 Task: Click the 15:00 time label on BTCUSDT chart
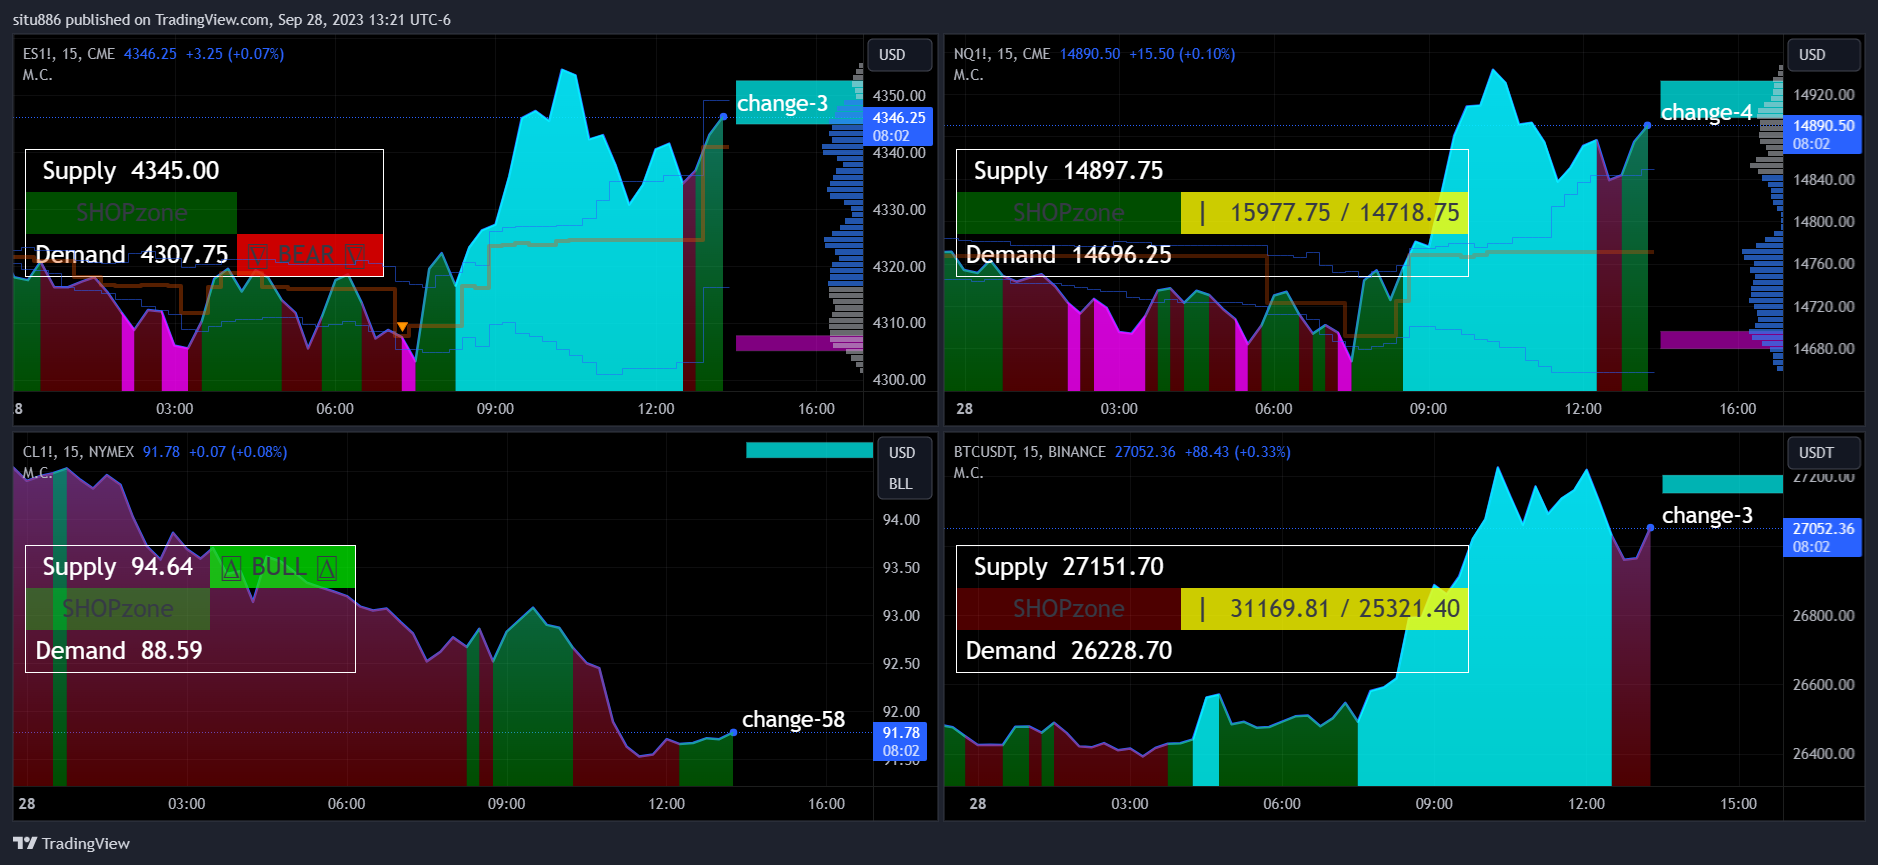click(x=1738, y=804)
